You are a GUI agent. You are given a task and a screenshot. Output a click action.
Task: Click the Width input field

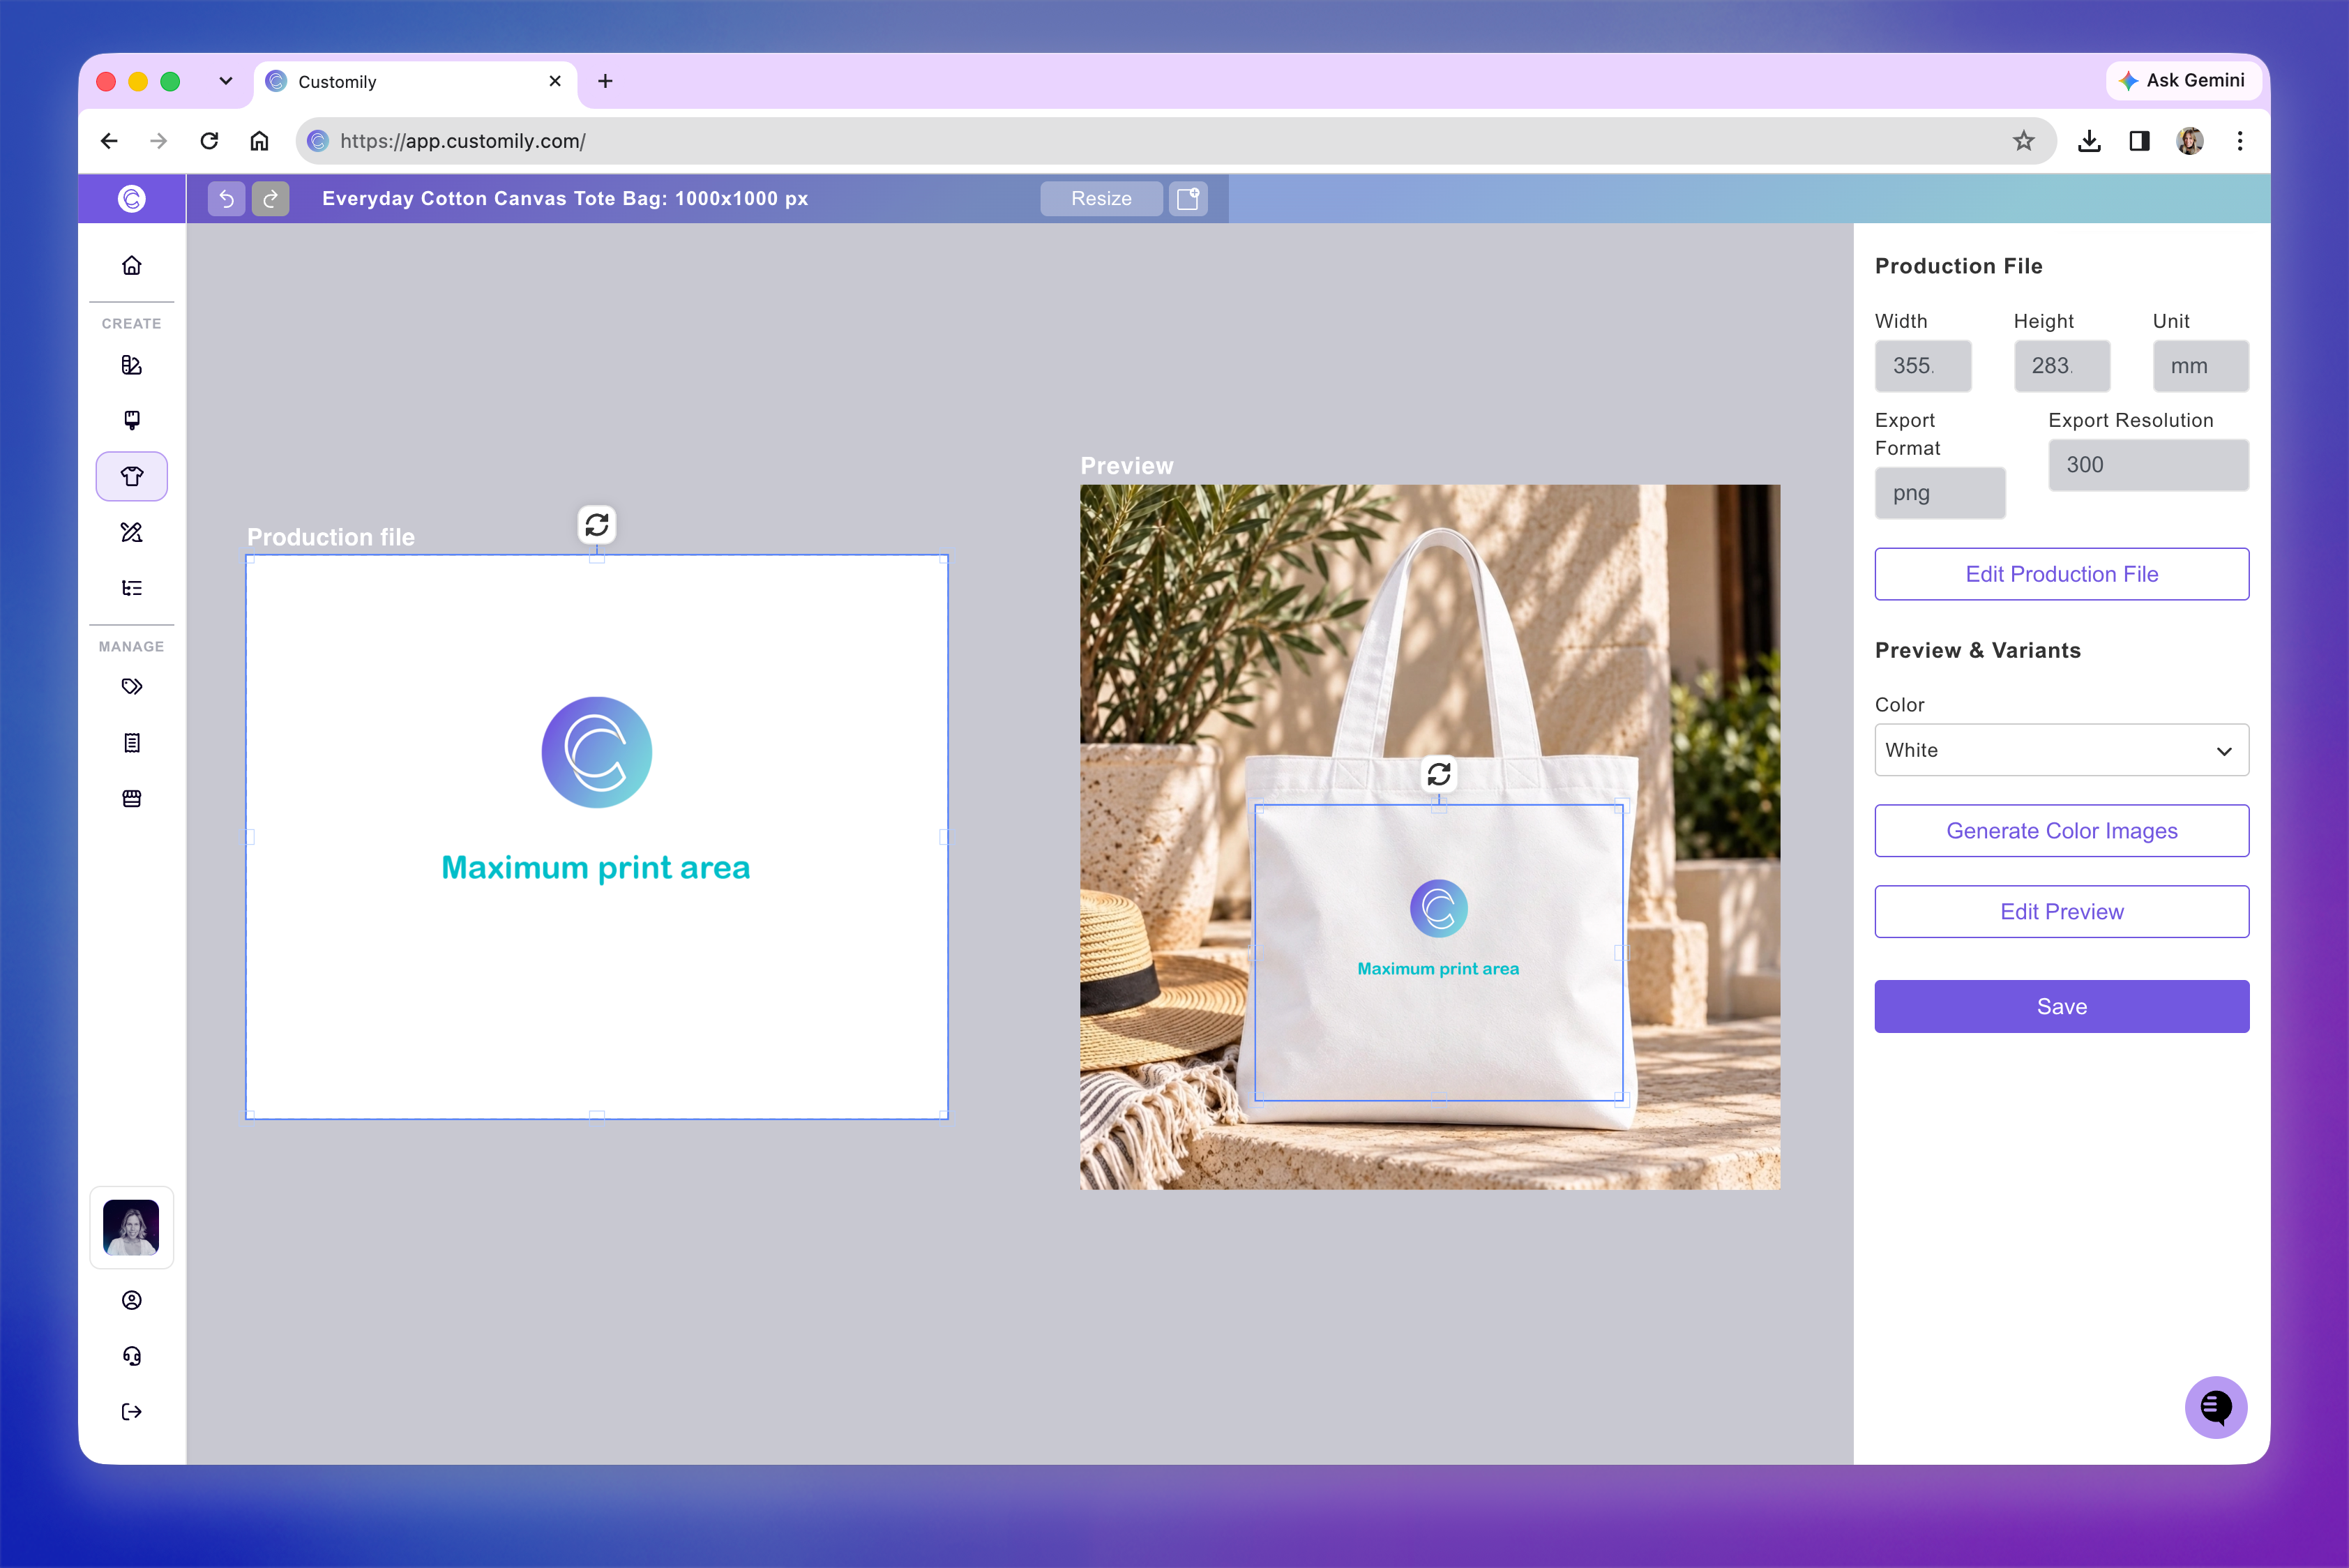pos(1923,366)
